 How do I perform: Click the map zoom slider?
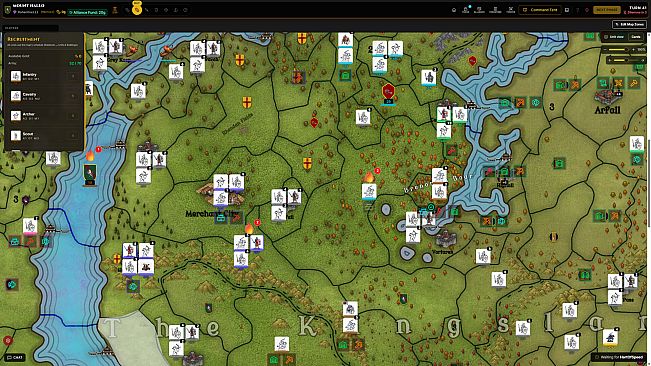click(619, 50)
